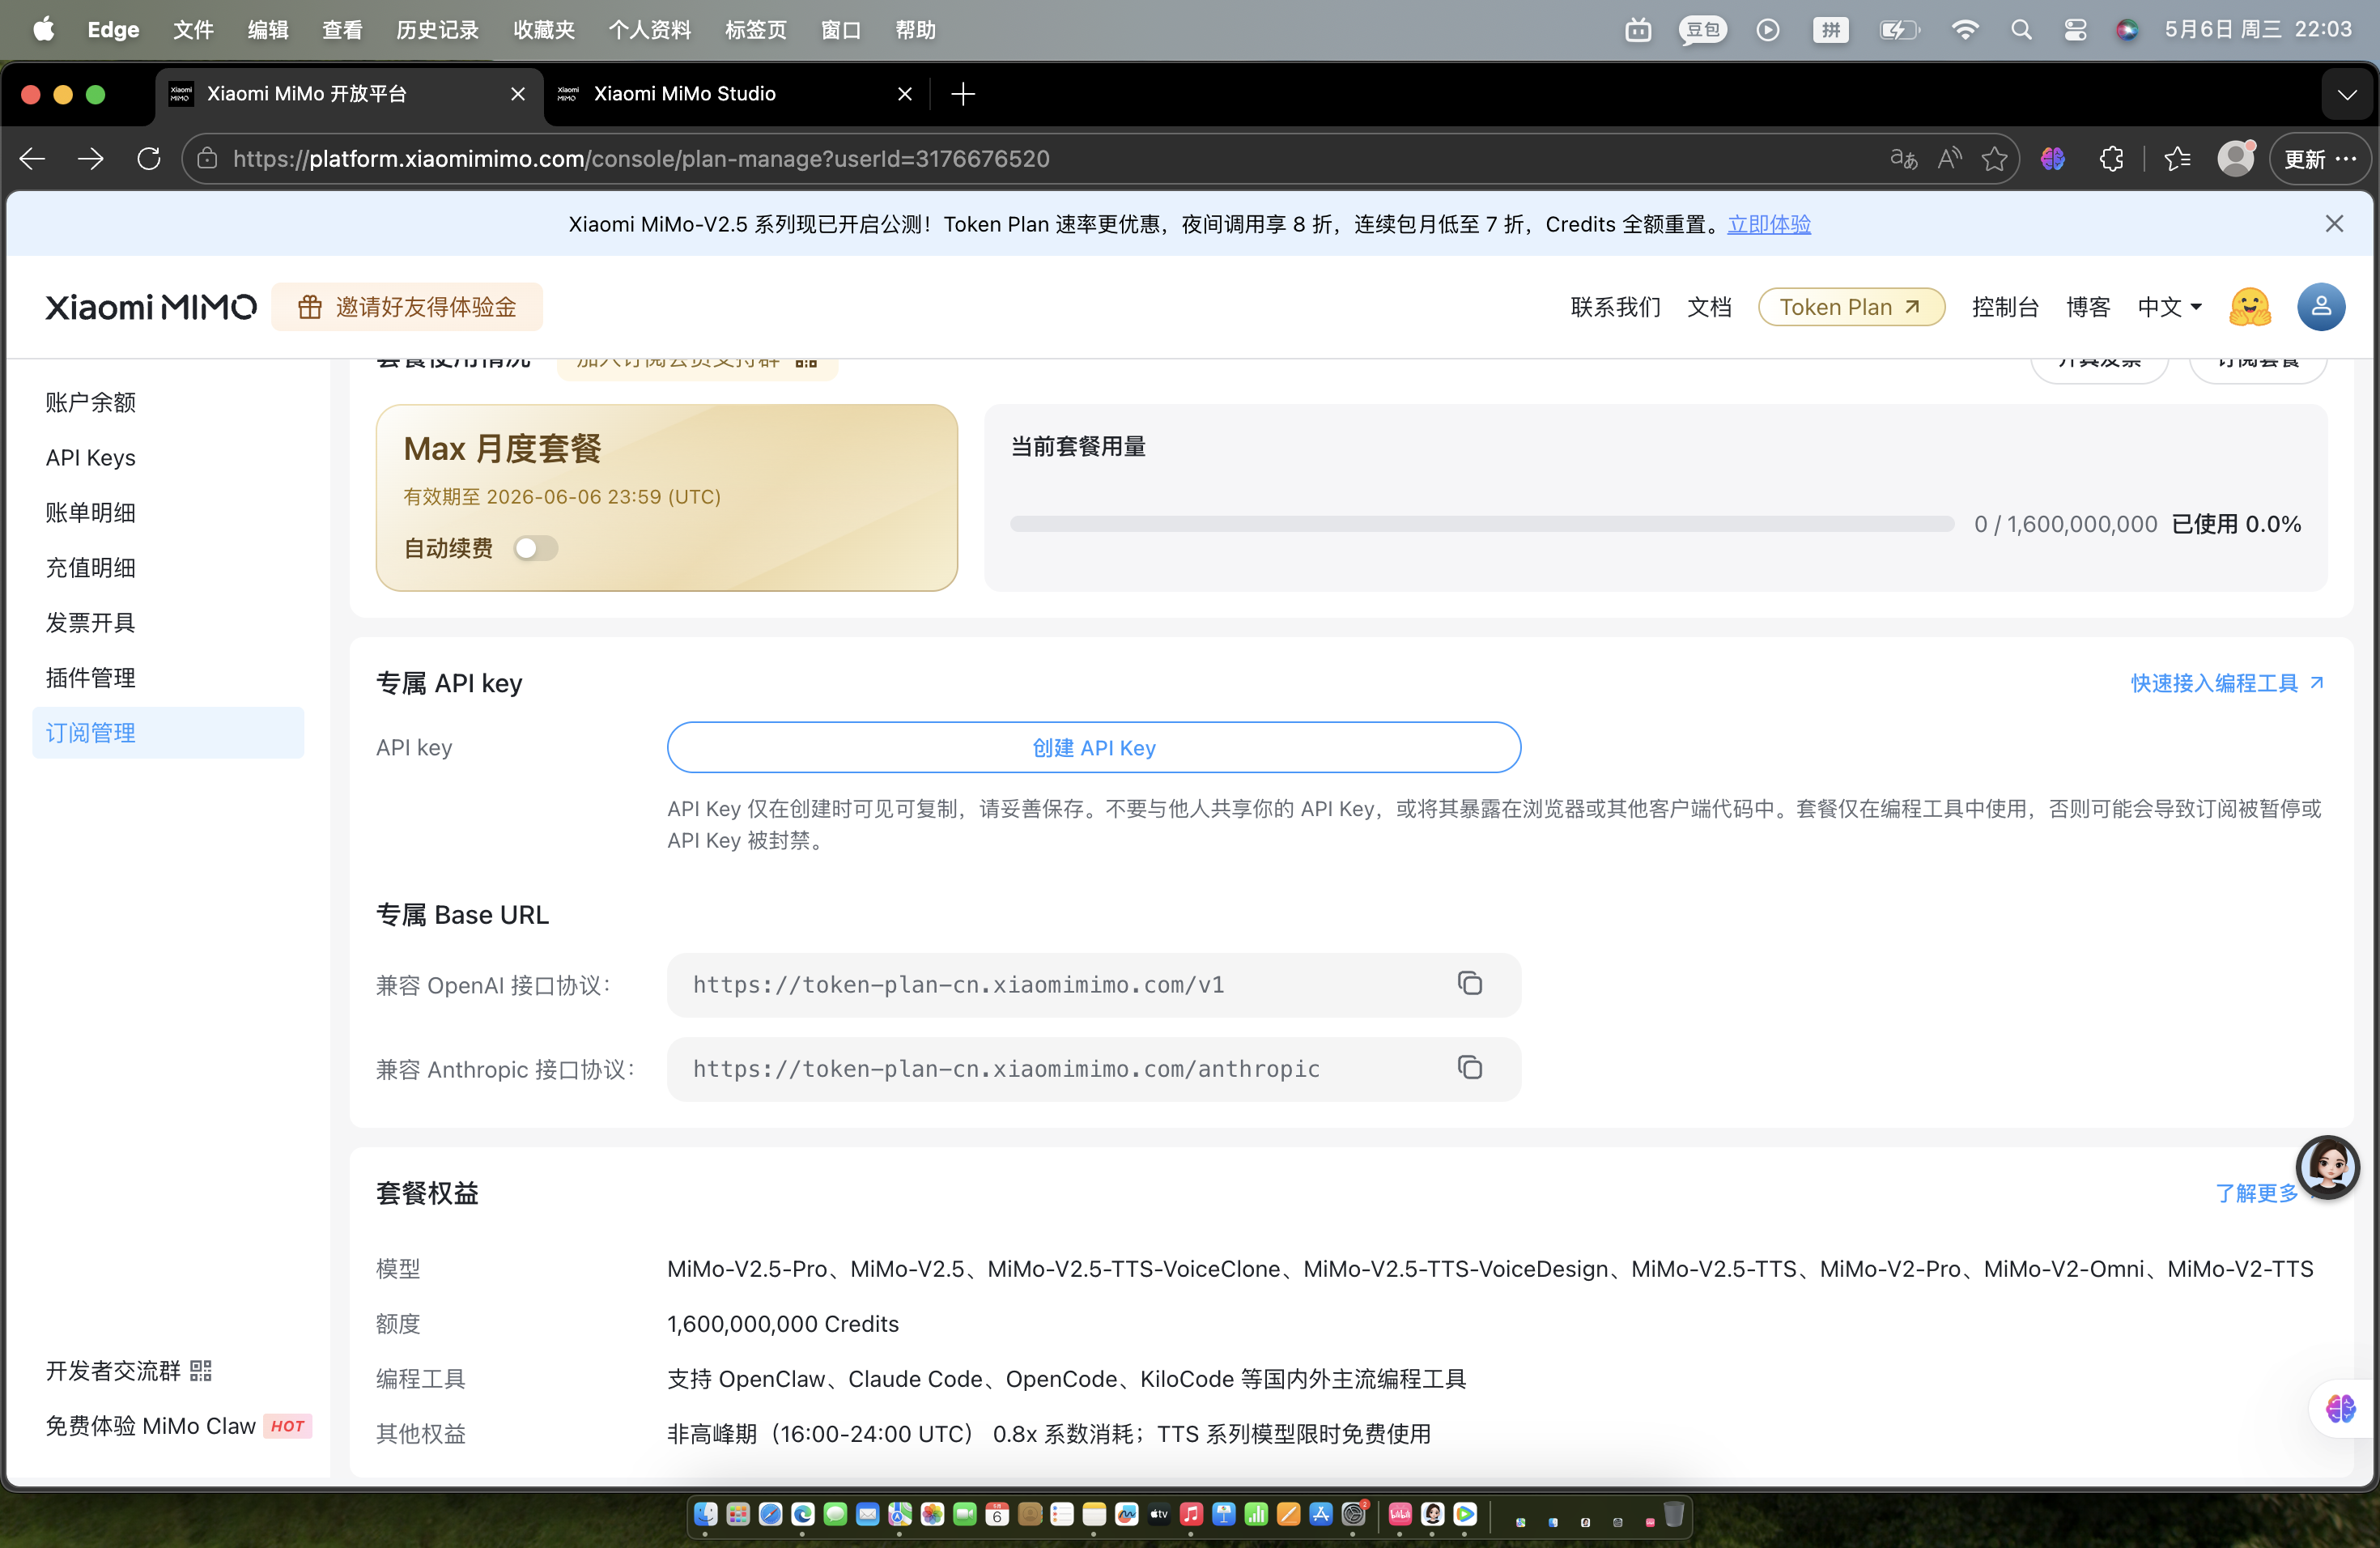
Task: Reload the current page
Action: coord(148,158)
